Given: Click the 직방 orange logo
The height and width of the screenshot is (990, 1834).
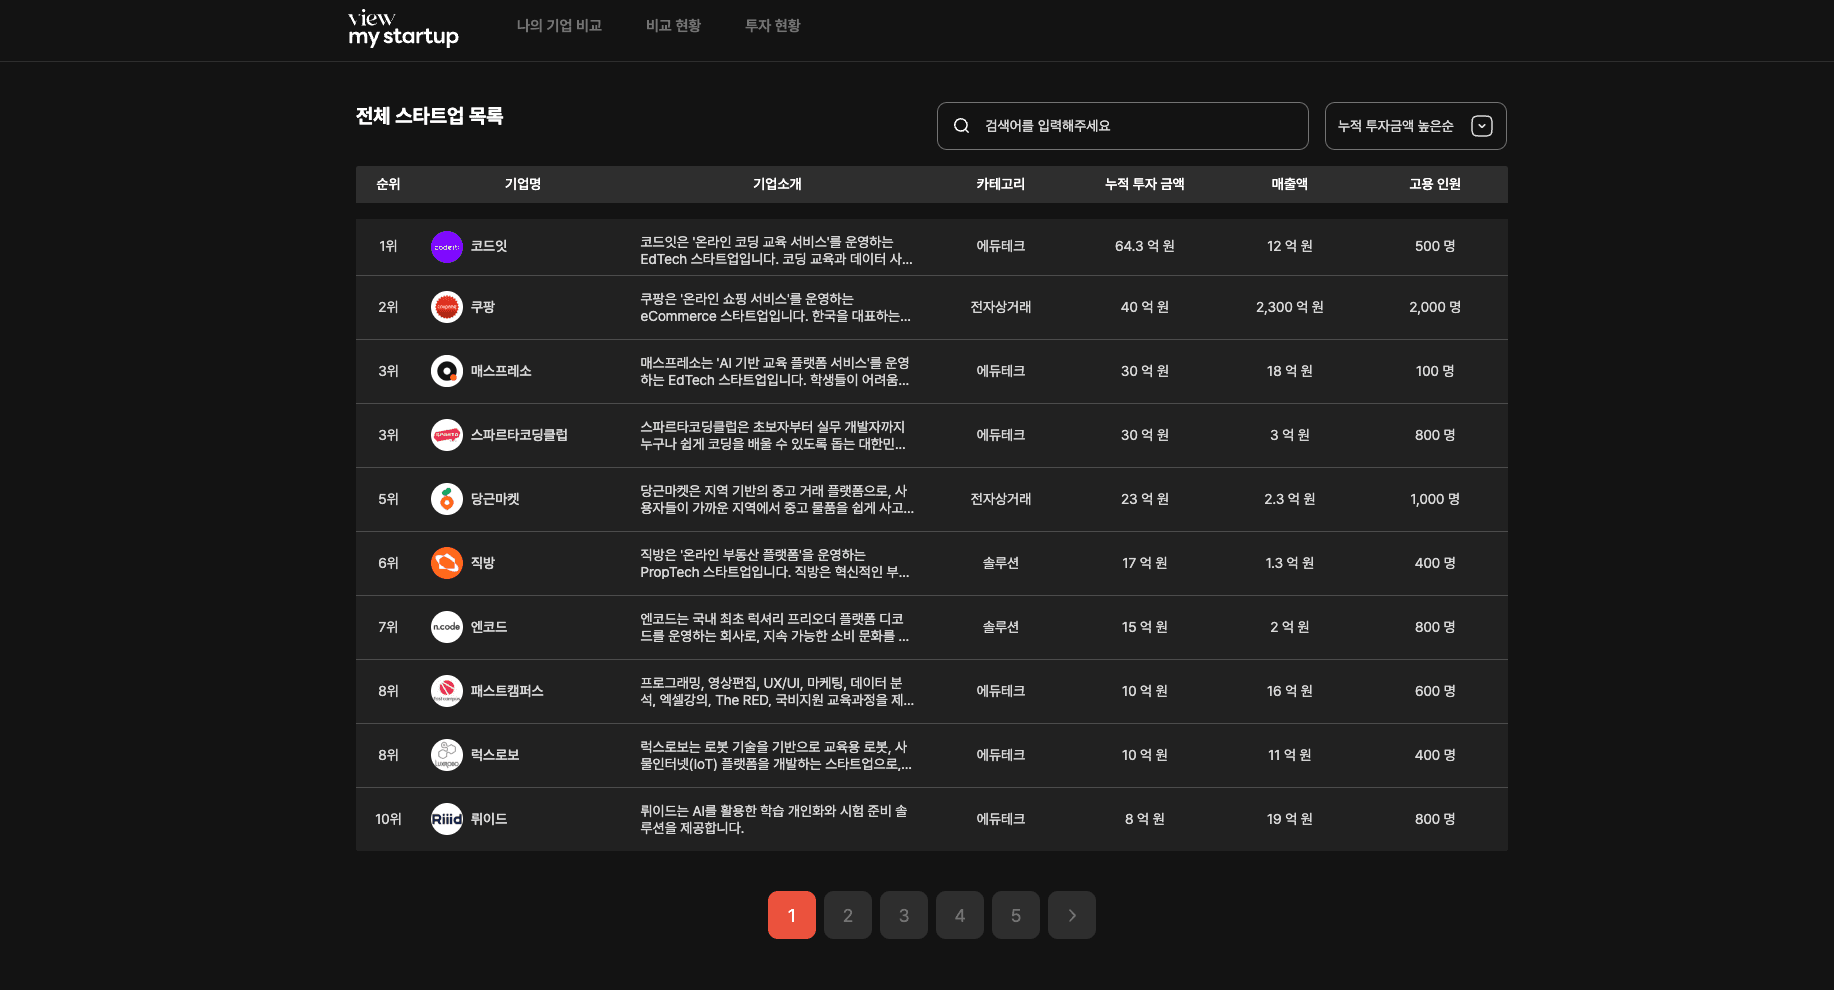Looking at the screenshot, I should click(447, 563).
